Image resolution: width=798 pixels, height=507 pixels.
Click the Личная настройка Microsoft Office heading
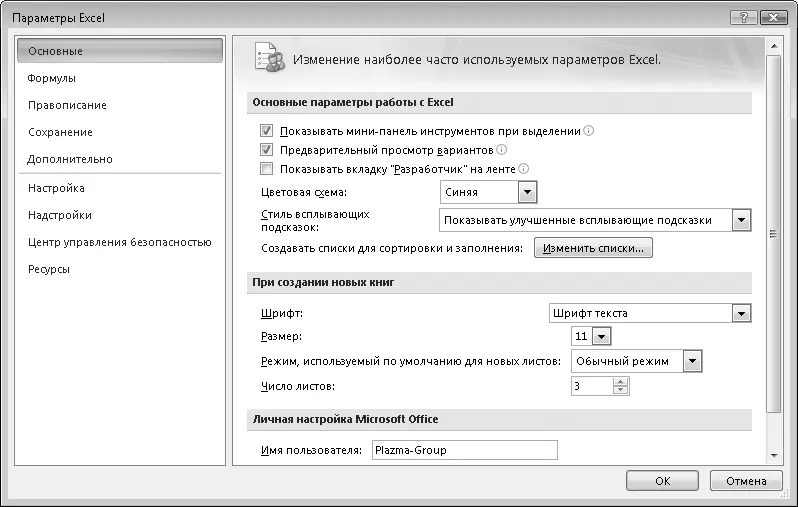[x=346, y=419]
